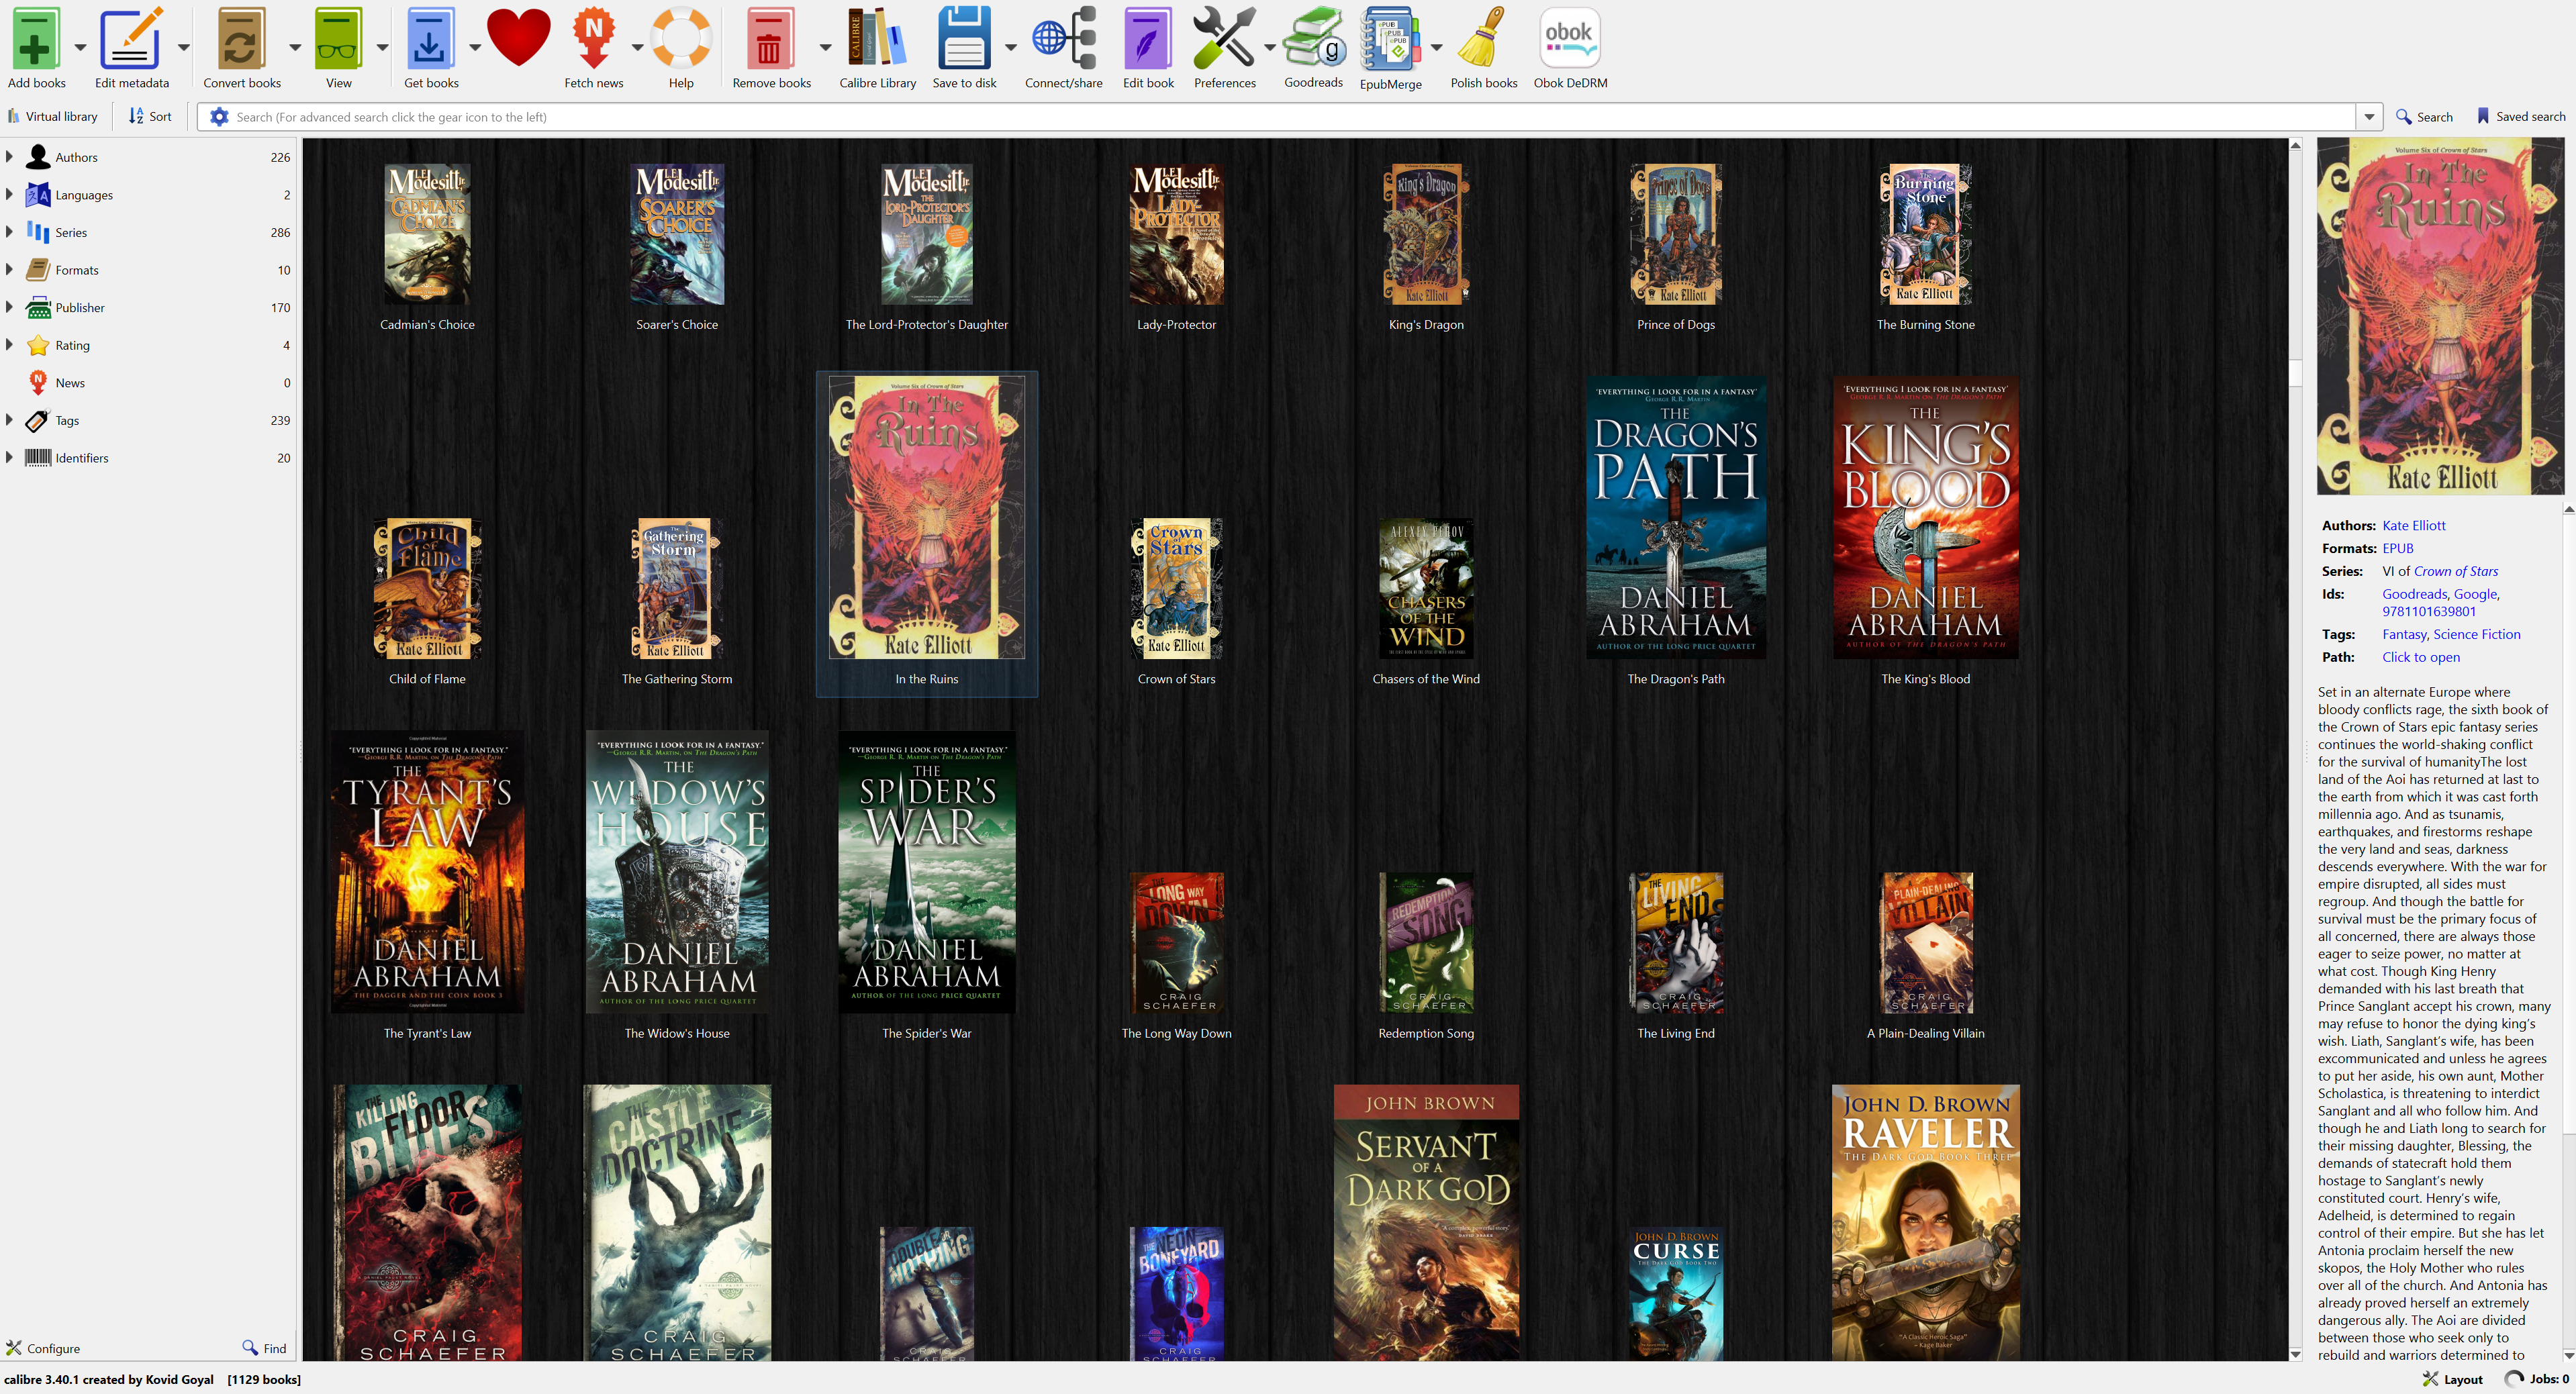
Task: Click the Search button
Action: pyautogui.click(x=2424, y=117)
